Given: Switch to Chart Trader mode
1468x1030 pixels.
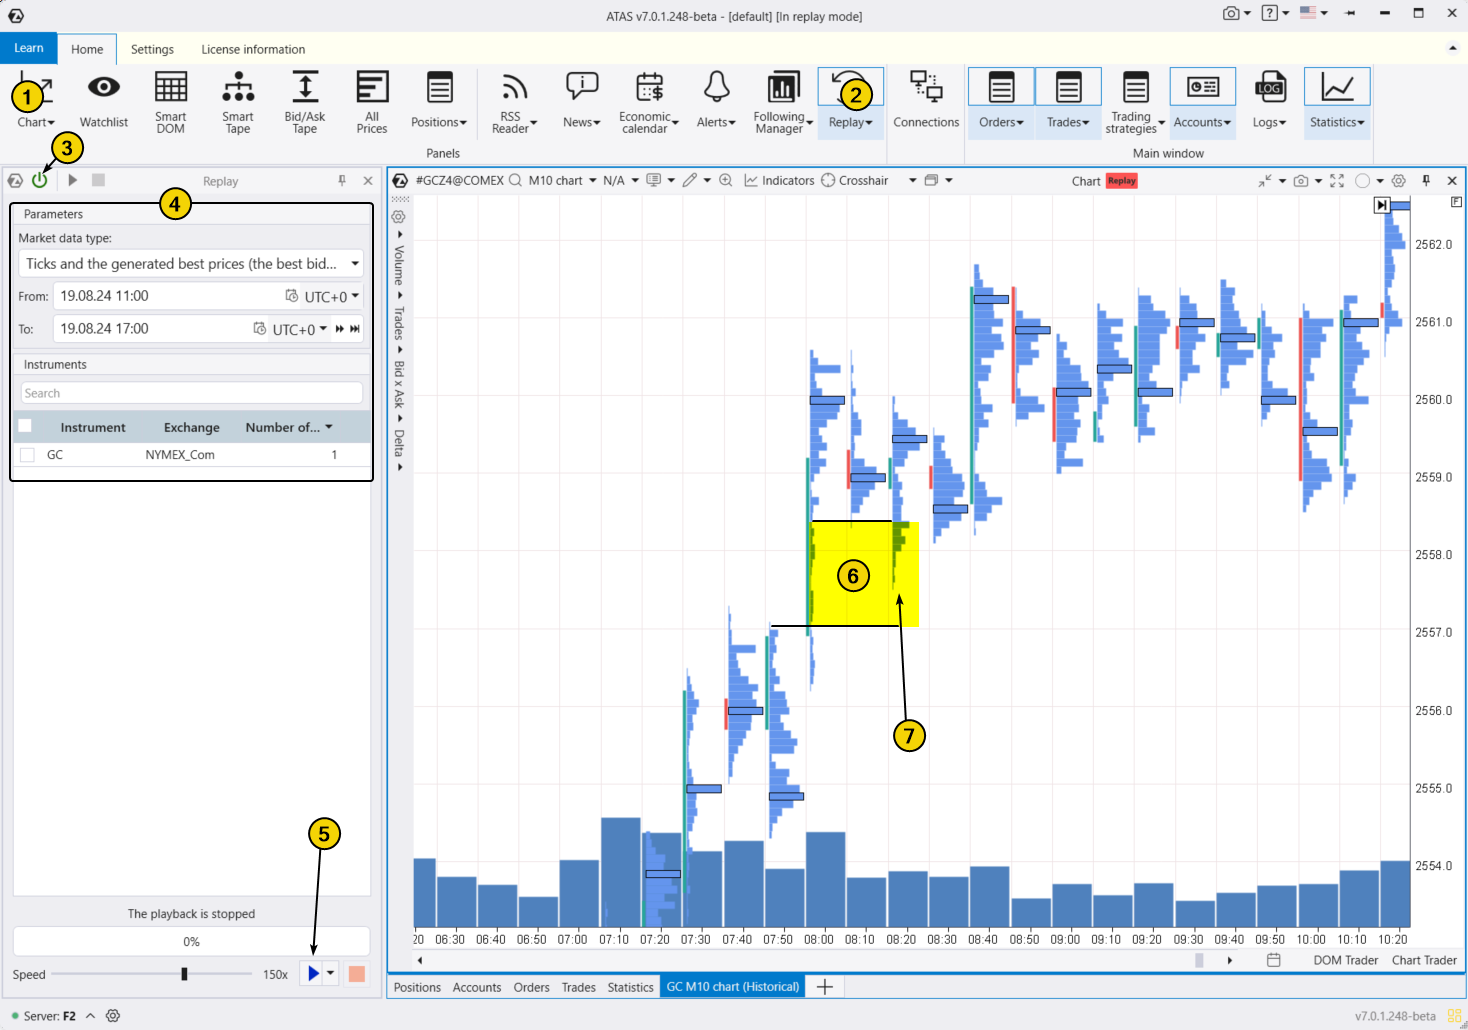Looking at the screenshot, I should (x=1424, y=960).
